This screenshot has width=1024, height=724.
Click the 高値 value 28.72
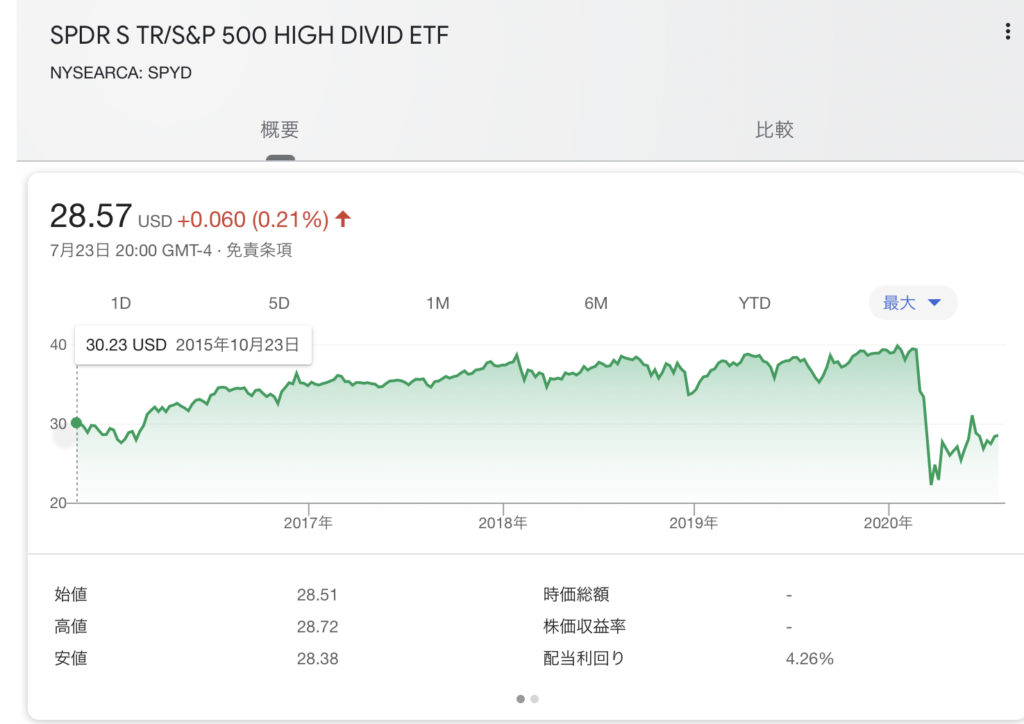tap(317, 627)
